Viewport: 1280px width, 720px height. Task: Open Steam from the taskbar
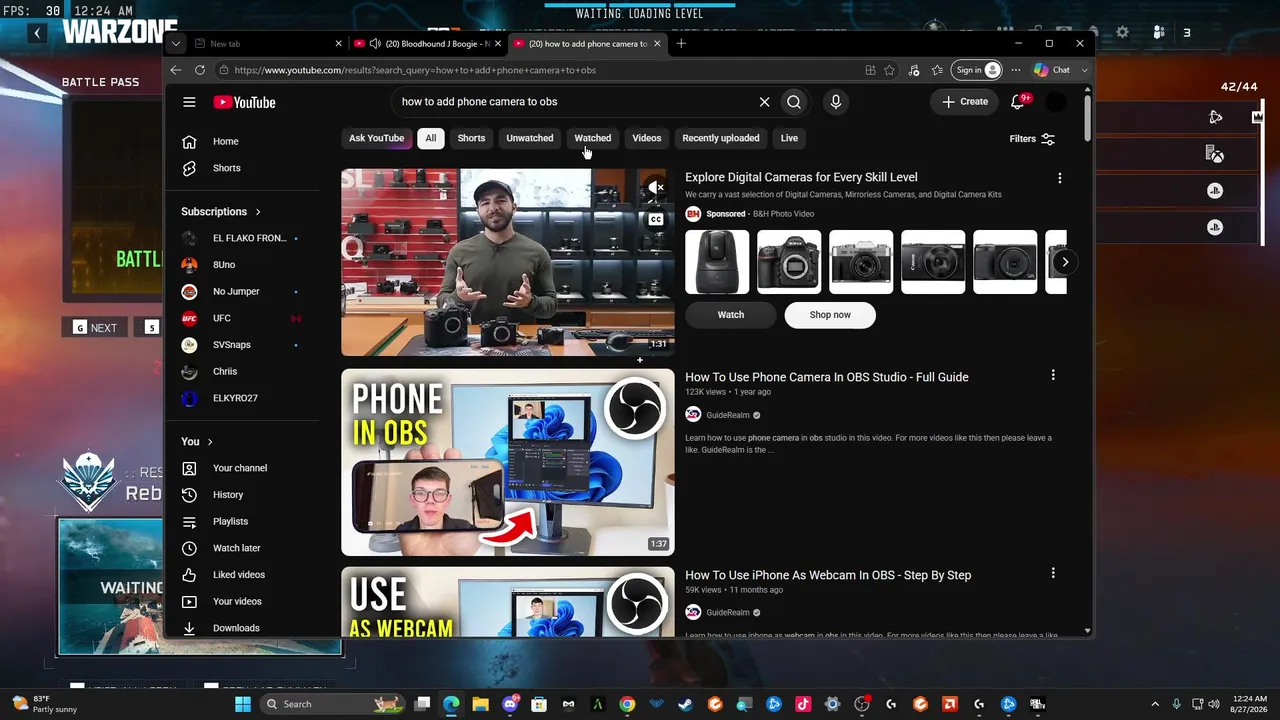click(x=685, y=704)
